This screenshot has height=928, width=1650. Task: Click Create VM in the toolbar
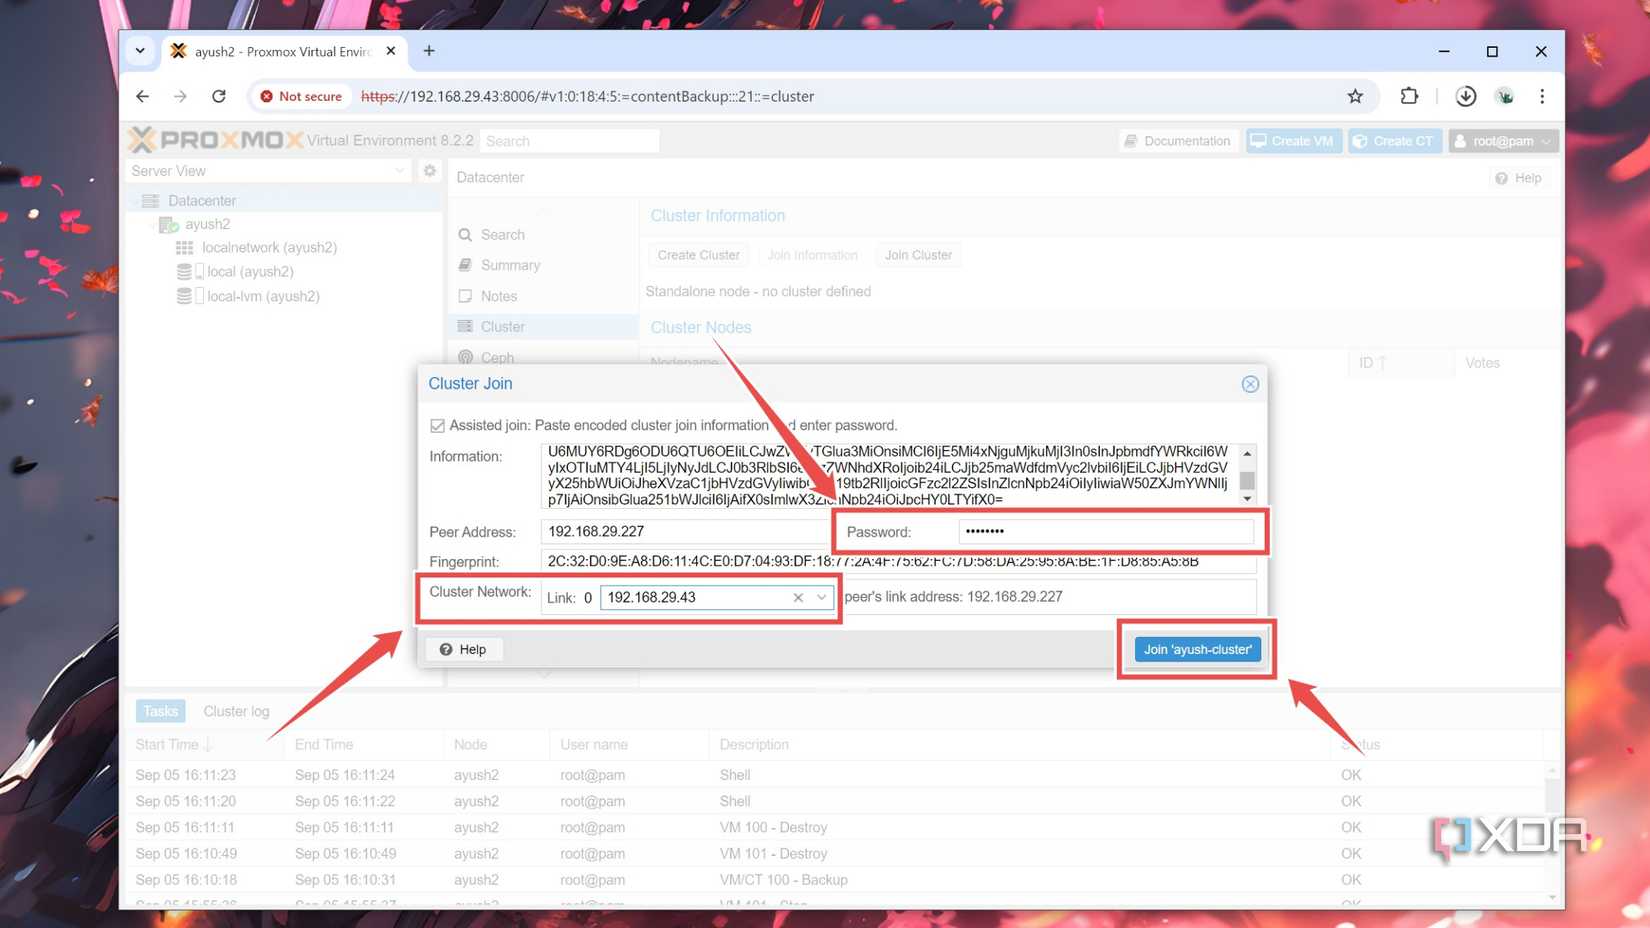coord(1292,140)
